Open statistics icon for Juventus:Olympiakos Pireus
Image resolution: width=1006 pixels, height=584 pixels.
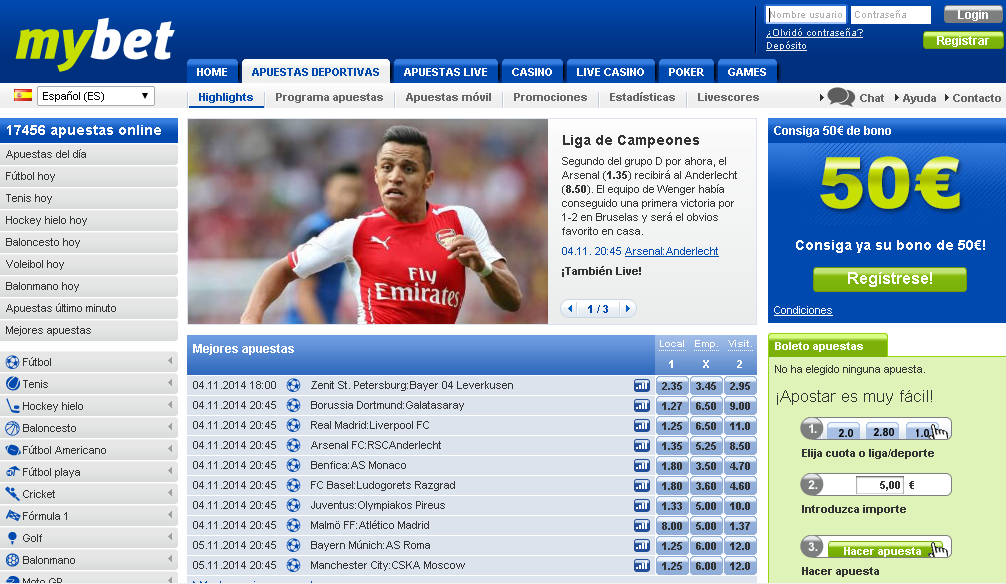point(642,505)
